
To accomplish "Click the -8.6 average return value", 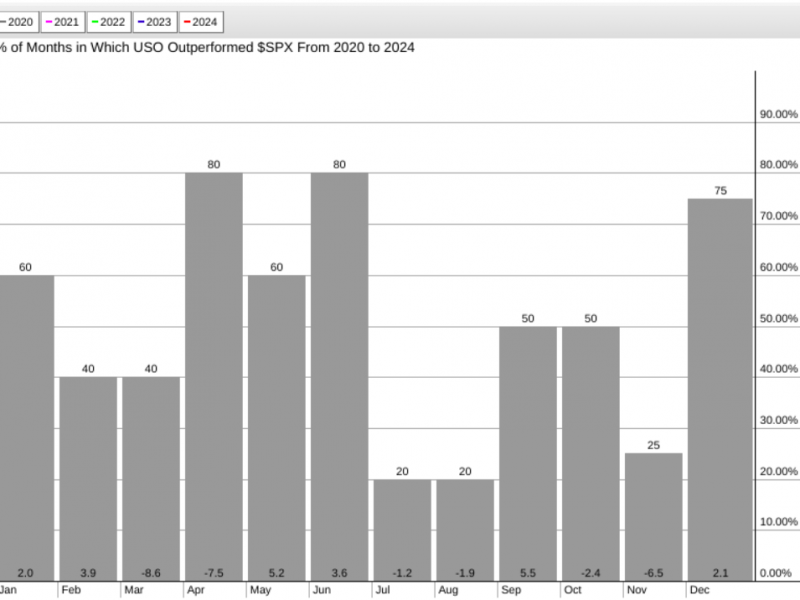I will pos(151,573).
